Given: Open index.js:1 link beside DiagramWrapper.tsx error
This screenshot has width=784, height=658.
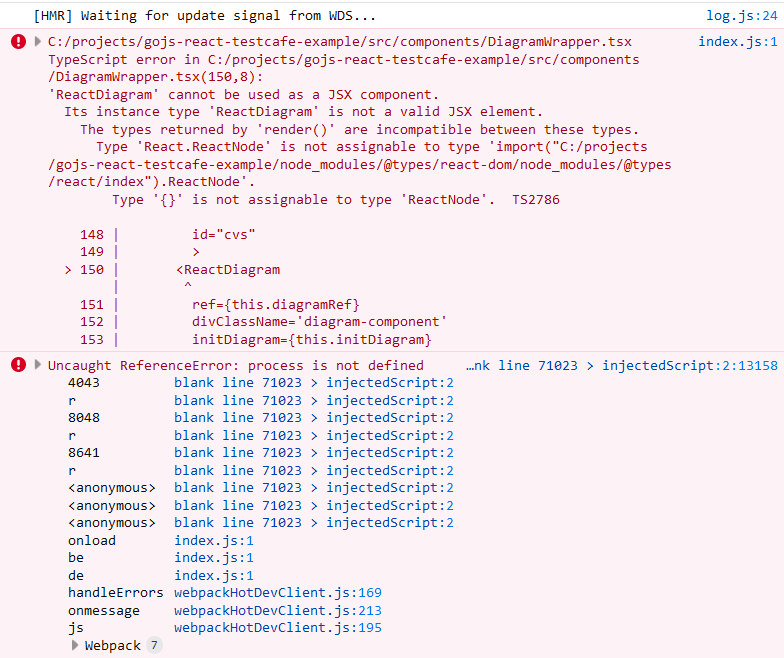Looking at the screenshot, I should (738, 42).
